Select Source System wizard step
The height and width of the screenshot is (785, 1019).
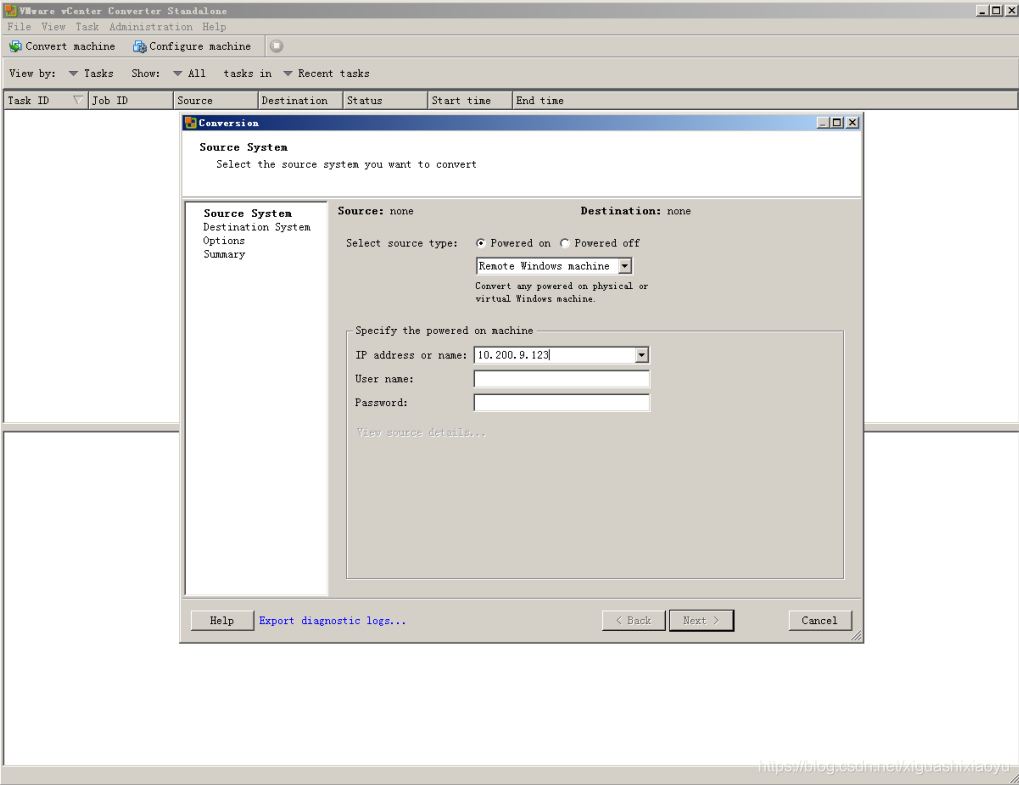point(248,213)
